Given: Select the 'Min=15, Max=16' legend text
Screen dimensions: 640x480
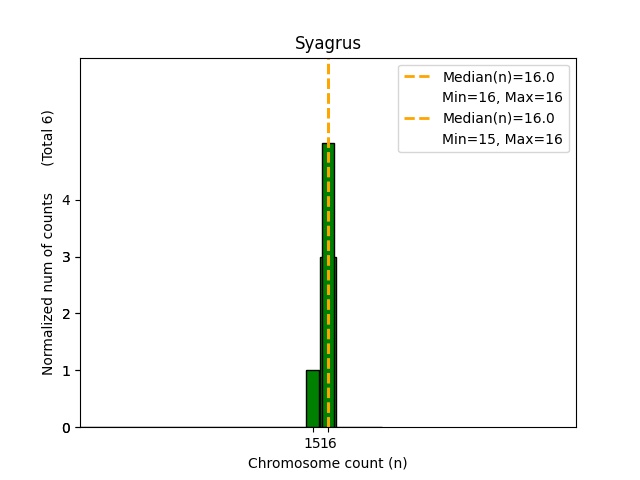Looking at the screenshot, I should 502,138.
